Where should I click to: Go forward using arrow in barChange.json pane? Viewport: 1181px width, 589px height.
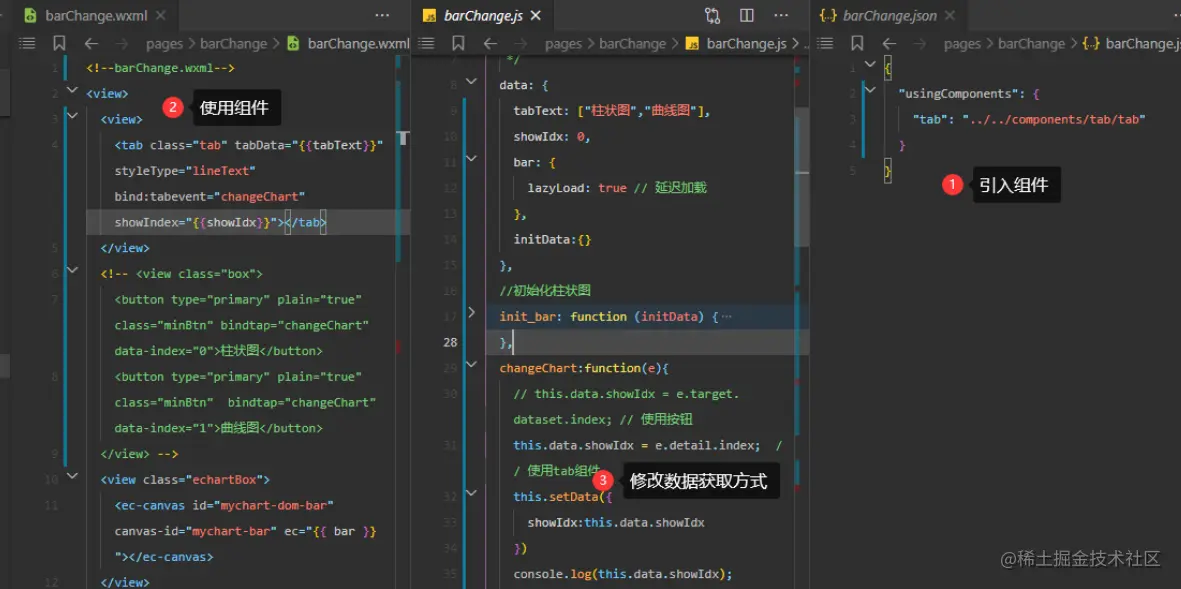pos(920,44)
